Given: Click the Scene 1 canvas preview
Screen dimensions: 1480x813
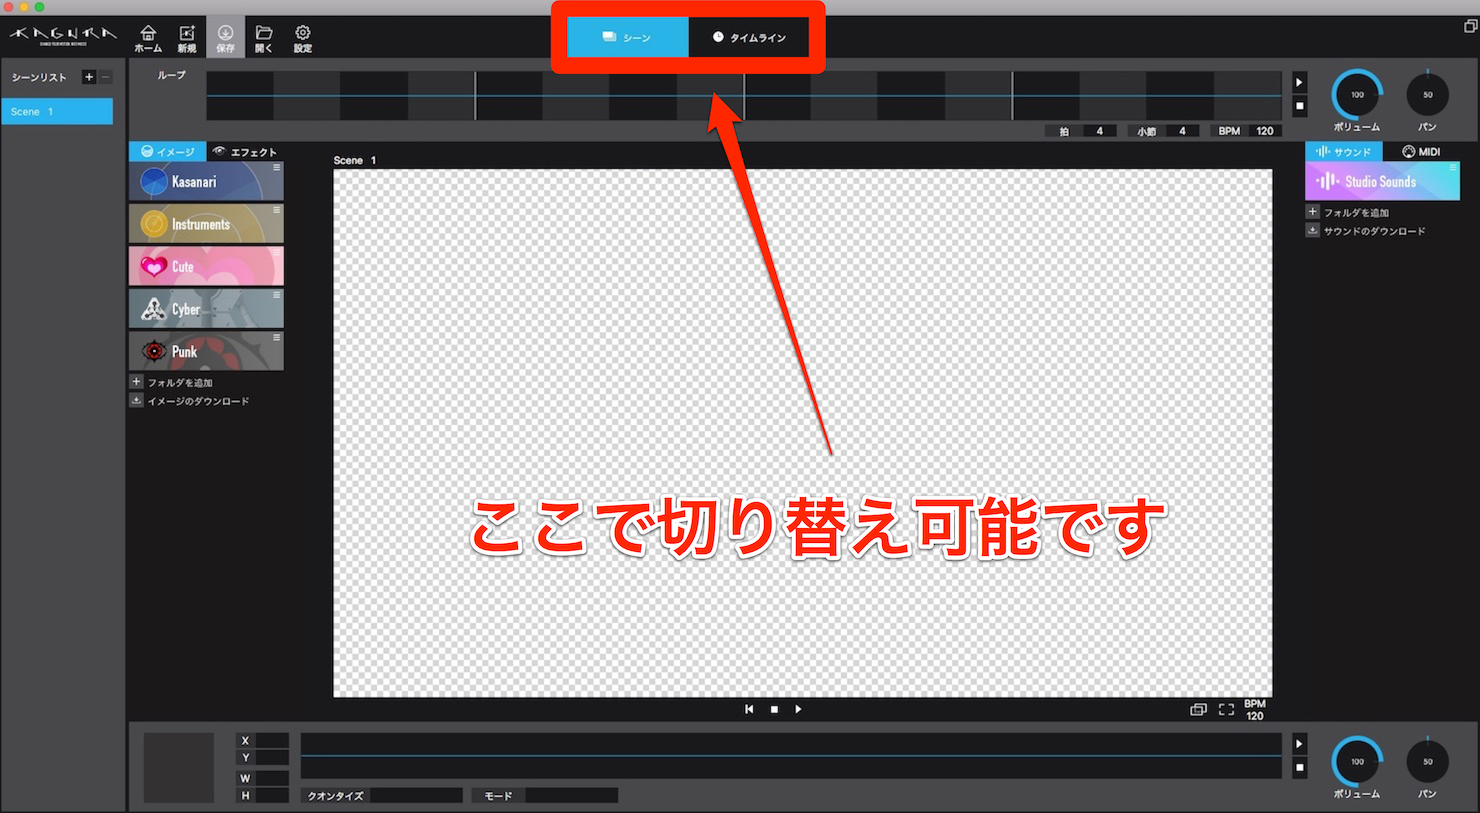Looking at the screenshot, I should 803,433.
